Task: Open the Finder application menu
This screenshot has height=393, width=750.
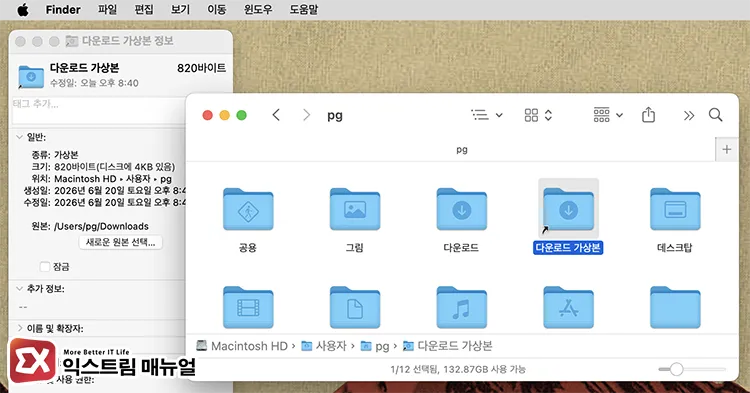Action: pyautogui.click(x=63, y=10)
